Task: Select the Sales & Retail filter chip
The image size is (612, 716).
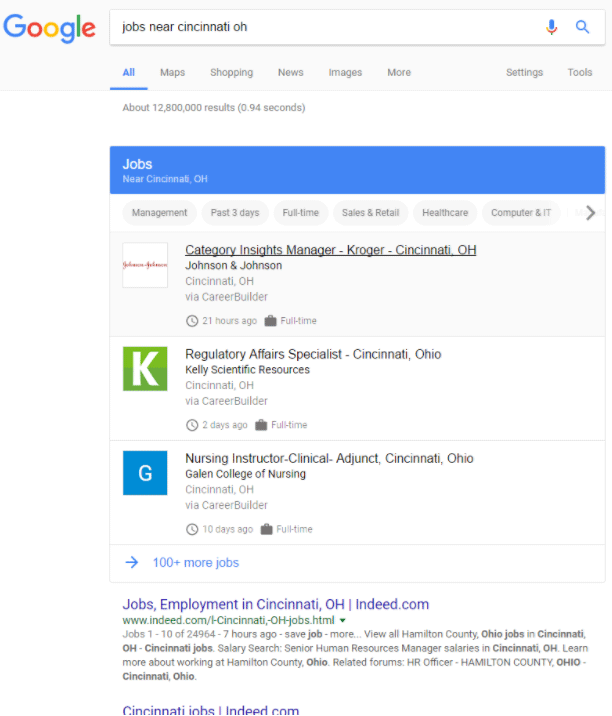Action: point(370,213)
